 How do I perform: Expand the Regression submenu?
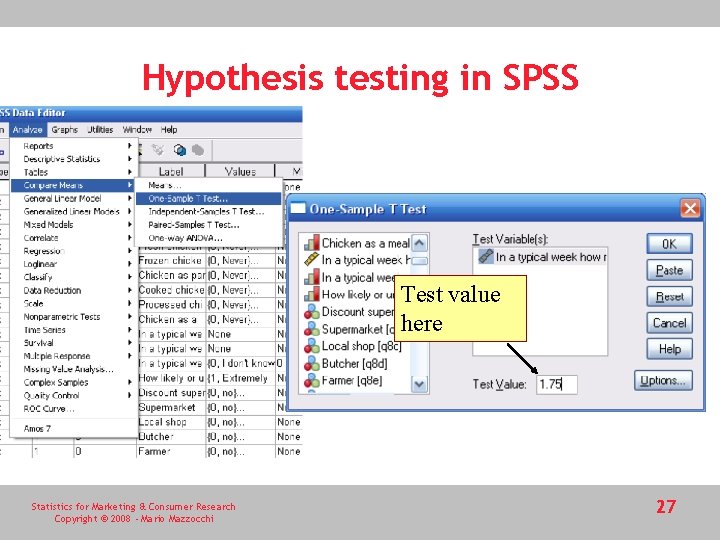pyautogui.click(x=73, y=251)
